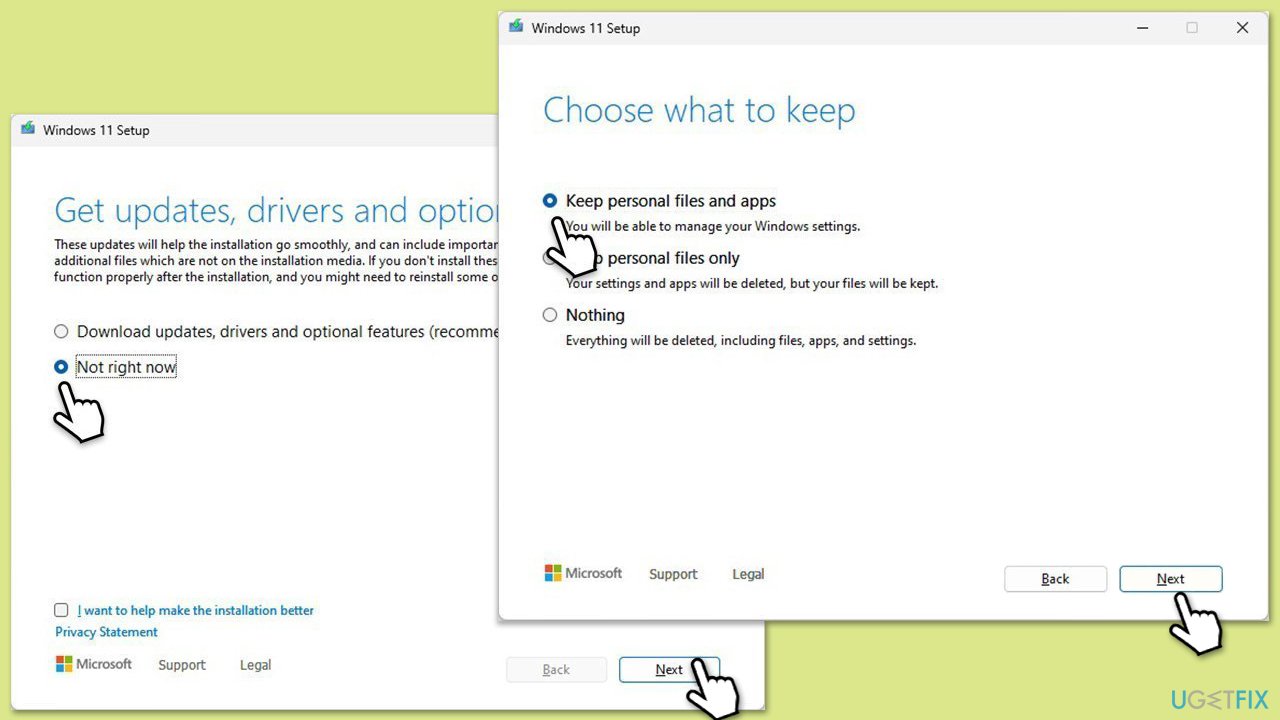The height and width of the screenshot is (720, 1280).
Task: Click the disabled Back button in Get updates window
Action: (x=557, y=670)
